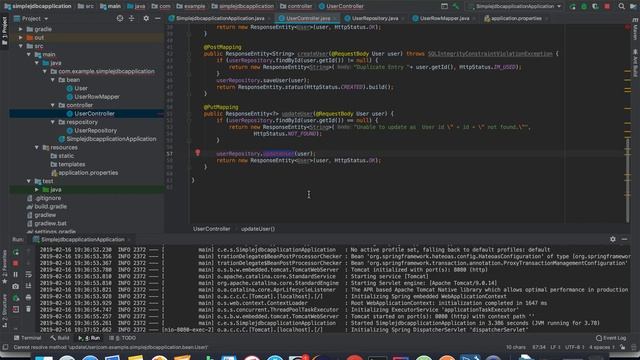Hide the Project panel with minus icon
This screenshot has height=360, width=640.
pos(158,18)
